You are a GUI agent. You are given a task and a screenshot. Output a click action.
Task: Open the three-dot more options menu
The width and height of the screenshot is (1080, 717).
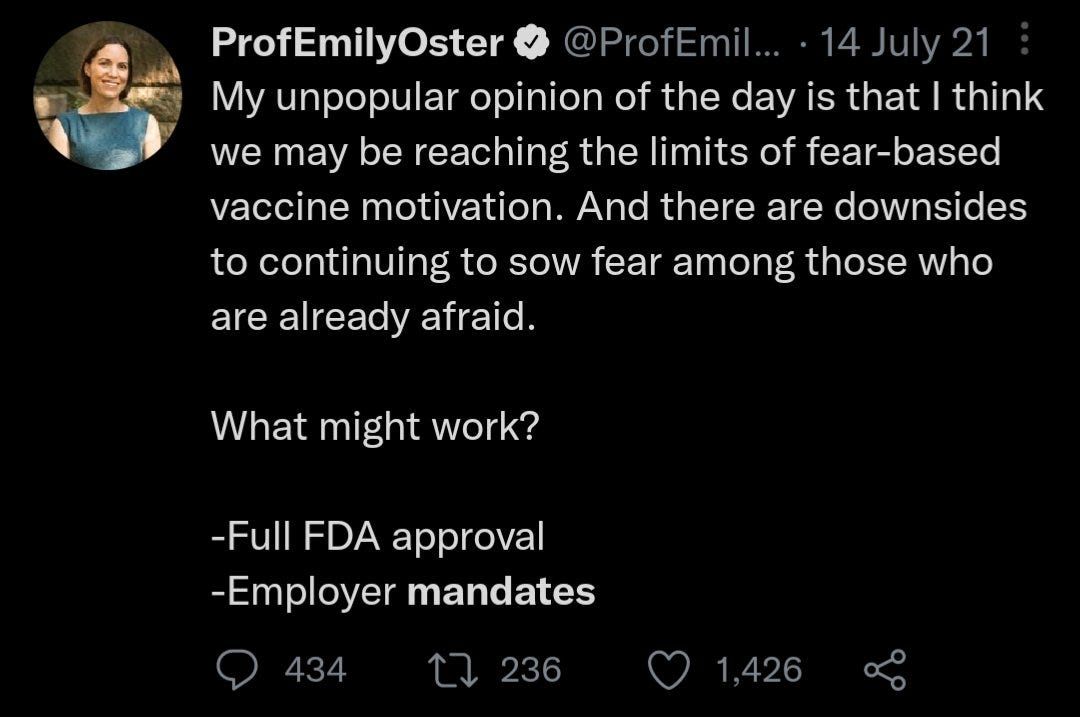click(x=1021, y=42)
